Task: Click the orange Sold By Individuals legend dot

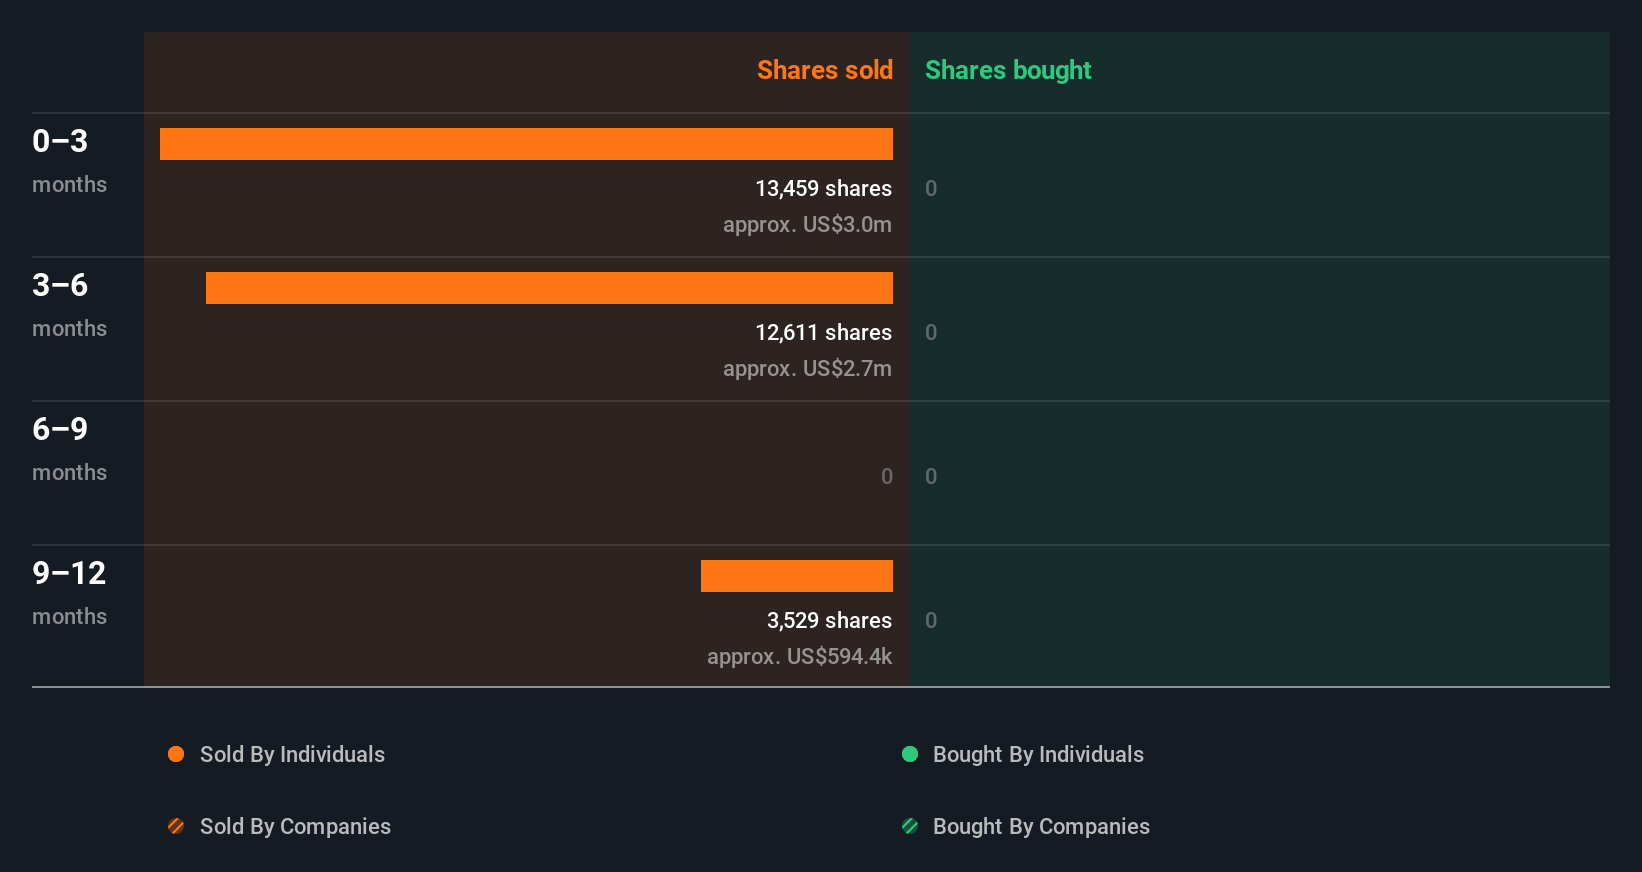Action: [176, 754]
